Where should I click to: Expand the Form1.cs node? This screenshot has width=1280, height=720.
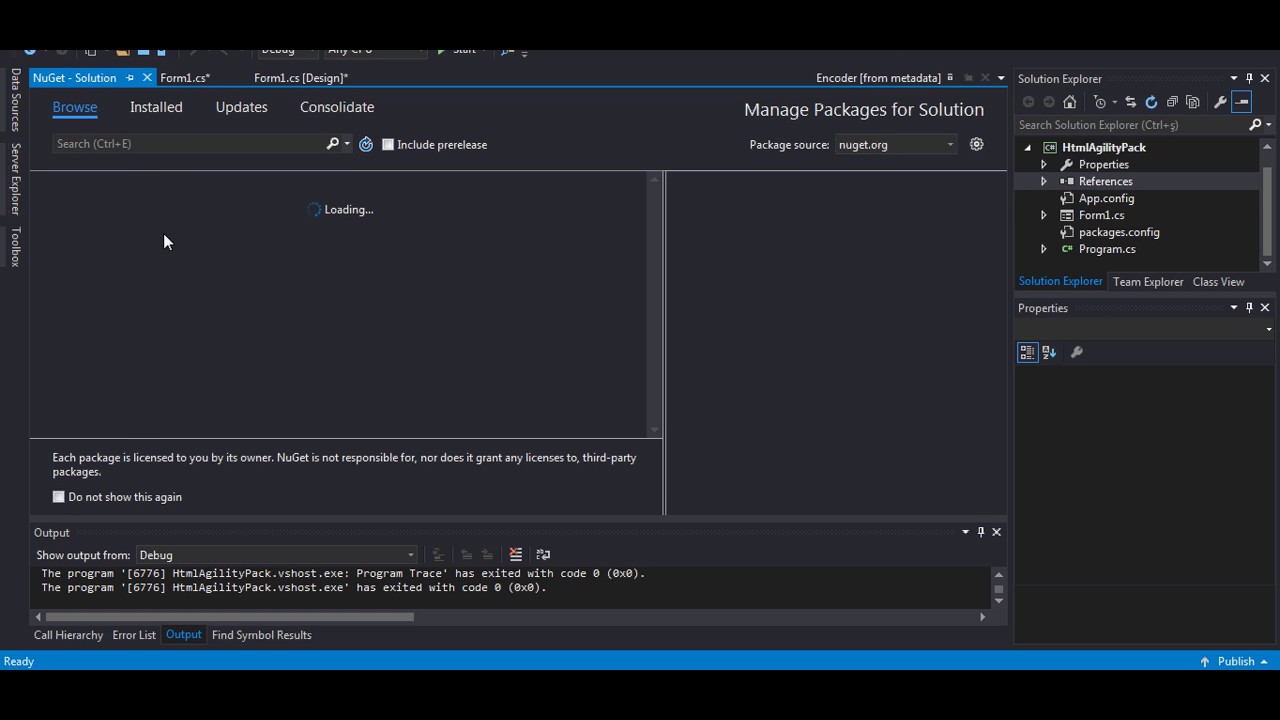pyautogui.click(x=1044, y=216)
